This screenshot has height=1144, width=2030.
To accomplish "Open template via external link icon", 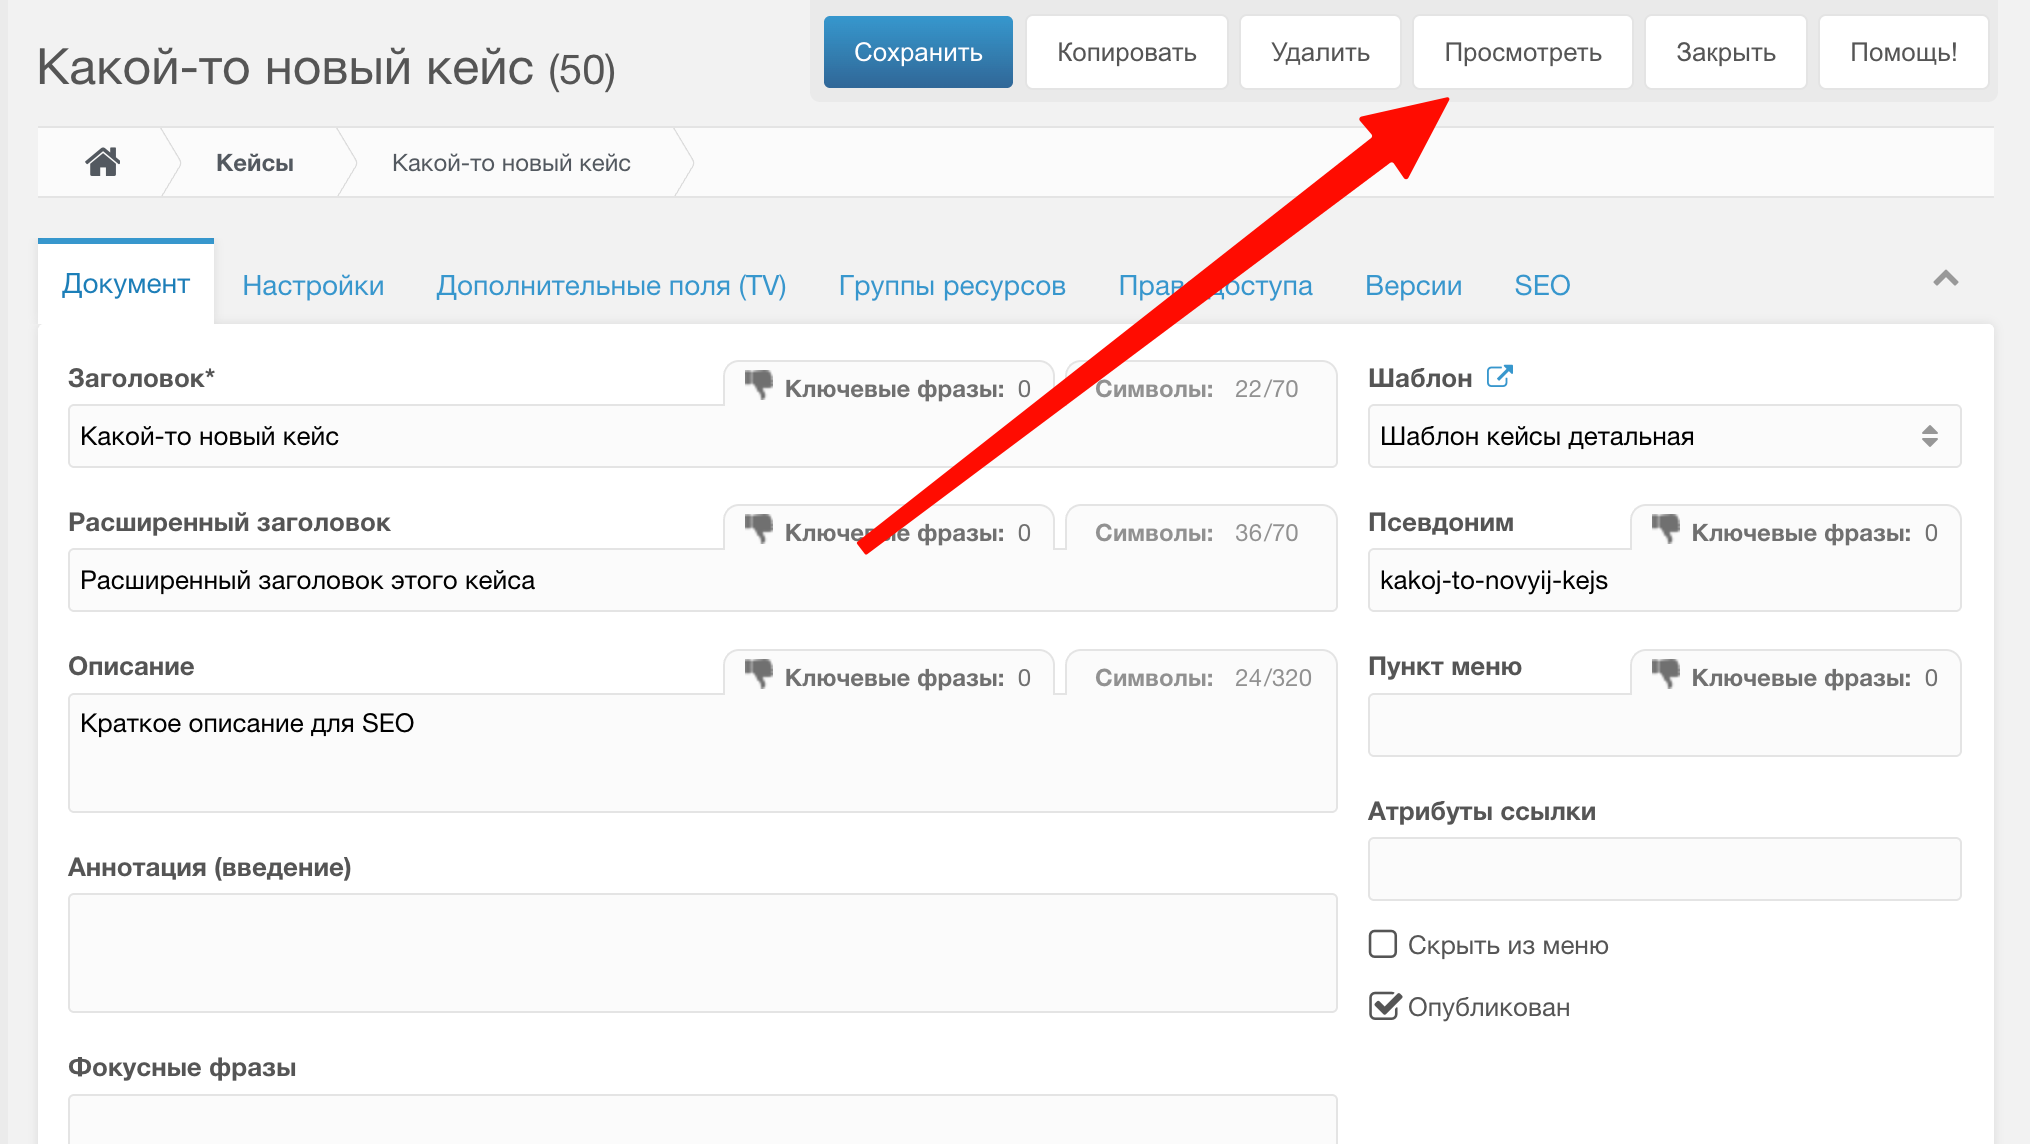I will (1499, 377).
